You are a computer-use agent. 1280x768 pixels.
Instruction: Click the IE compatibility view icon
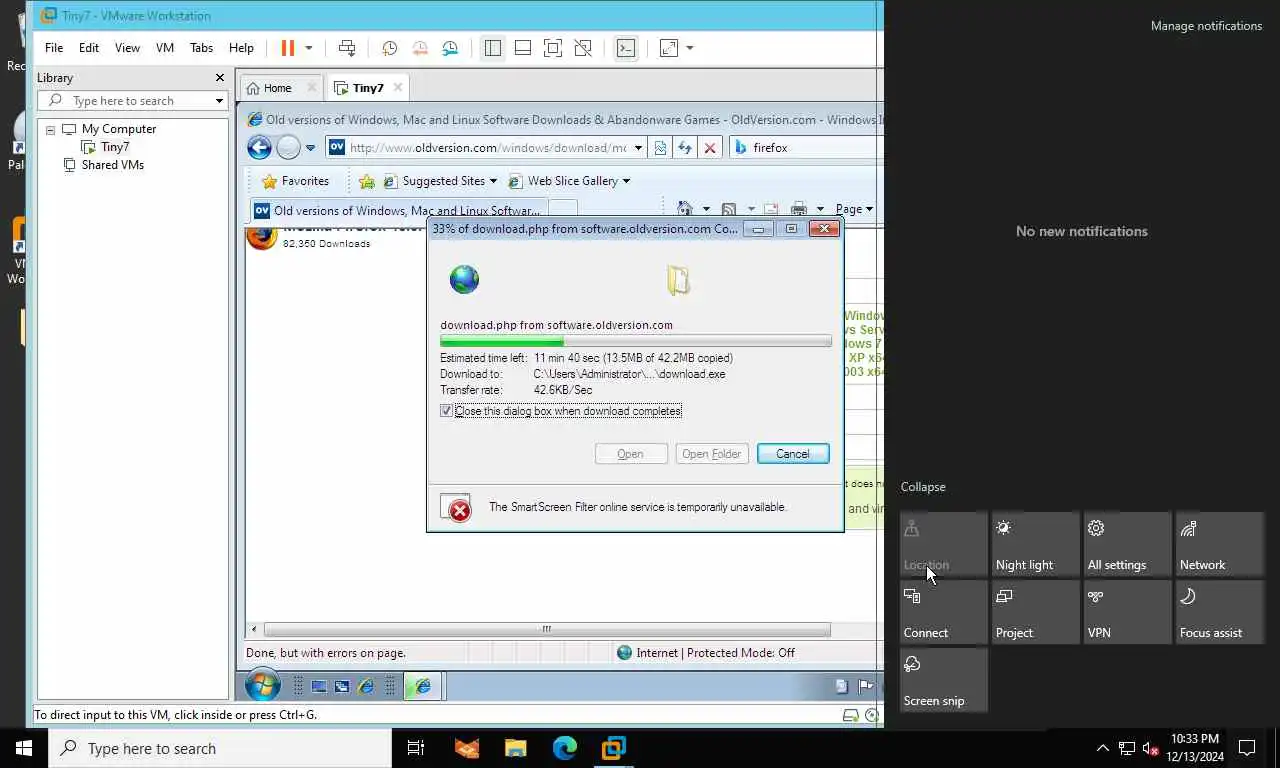click(x=660, y=148)
